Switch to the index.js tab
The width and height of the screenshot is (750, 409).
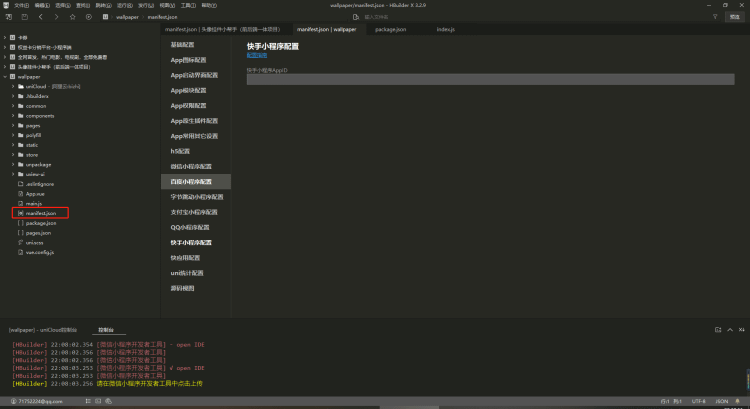coord(445,29)
